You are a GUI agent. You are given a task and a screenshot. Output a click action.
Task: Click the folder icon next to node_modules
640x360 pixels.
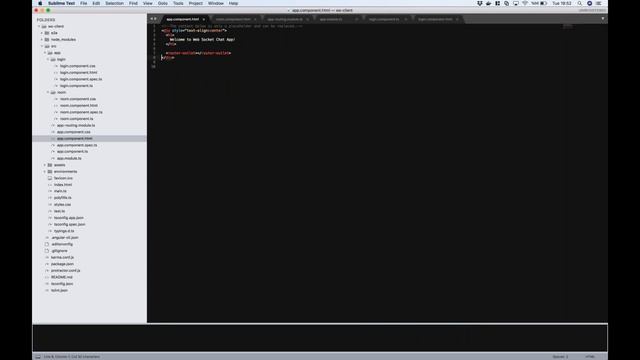[x=47, y=40]
